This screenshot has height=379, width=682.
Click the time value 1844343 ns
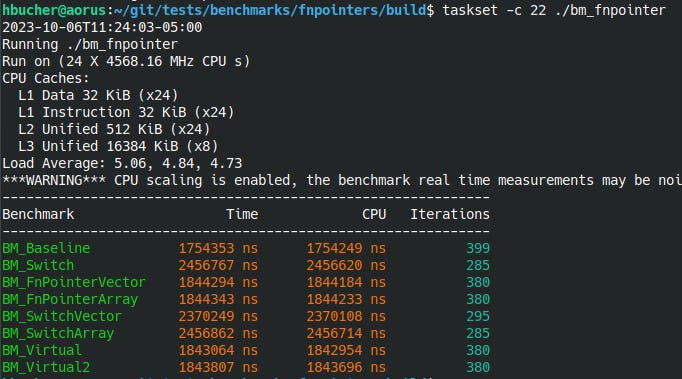click(x=218, y=299)
